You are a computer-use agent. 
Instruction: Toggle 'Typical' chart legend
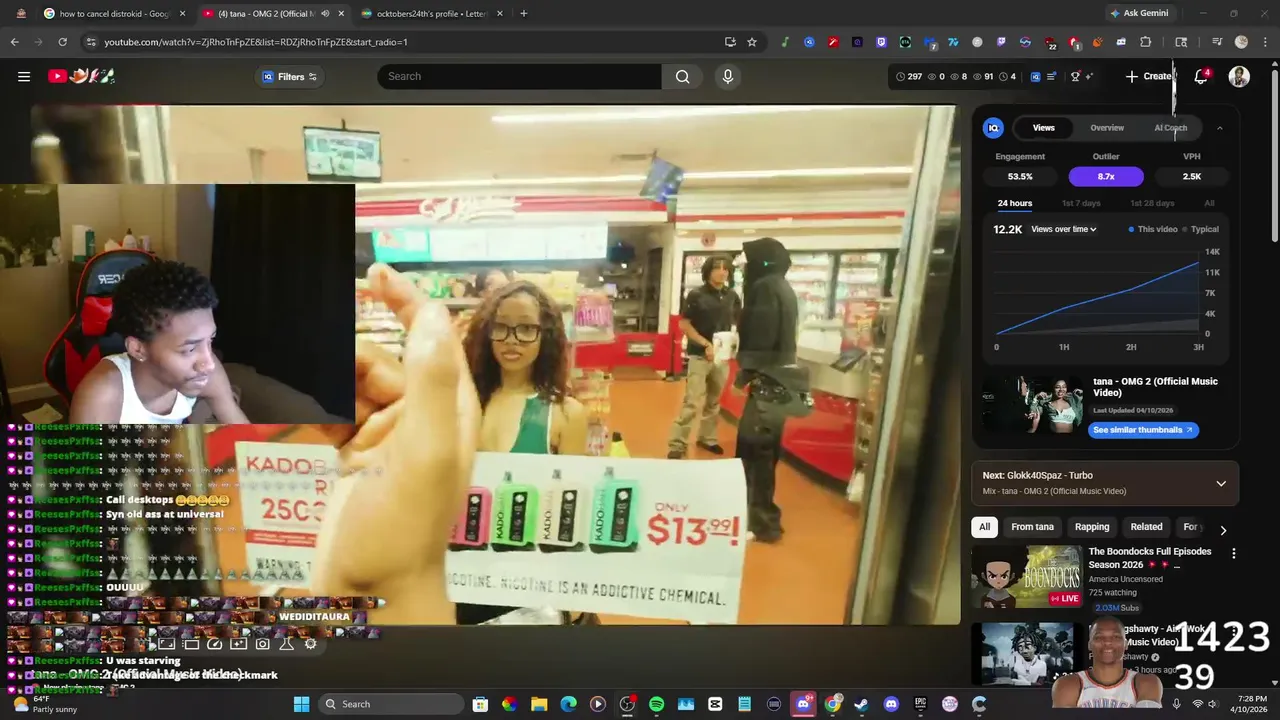coord(1201,229)
